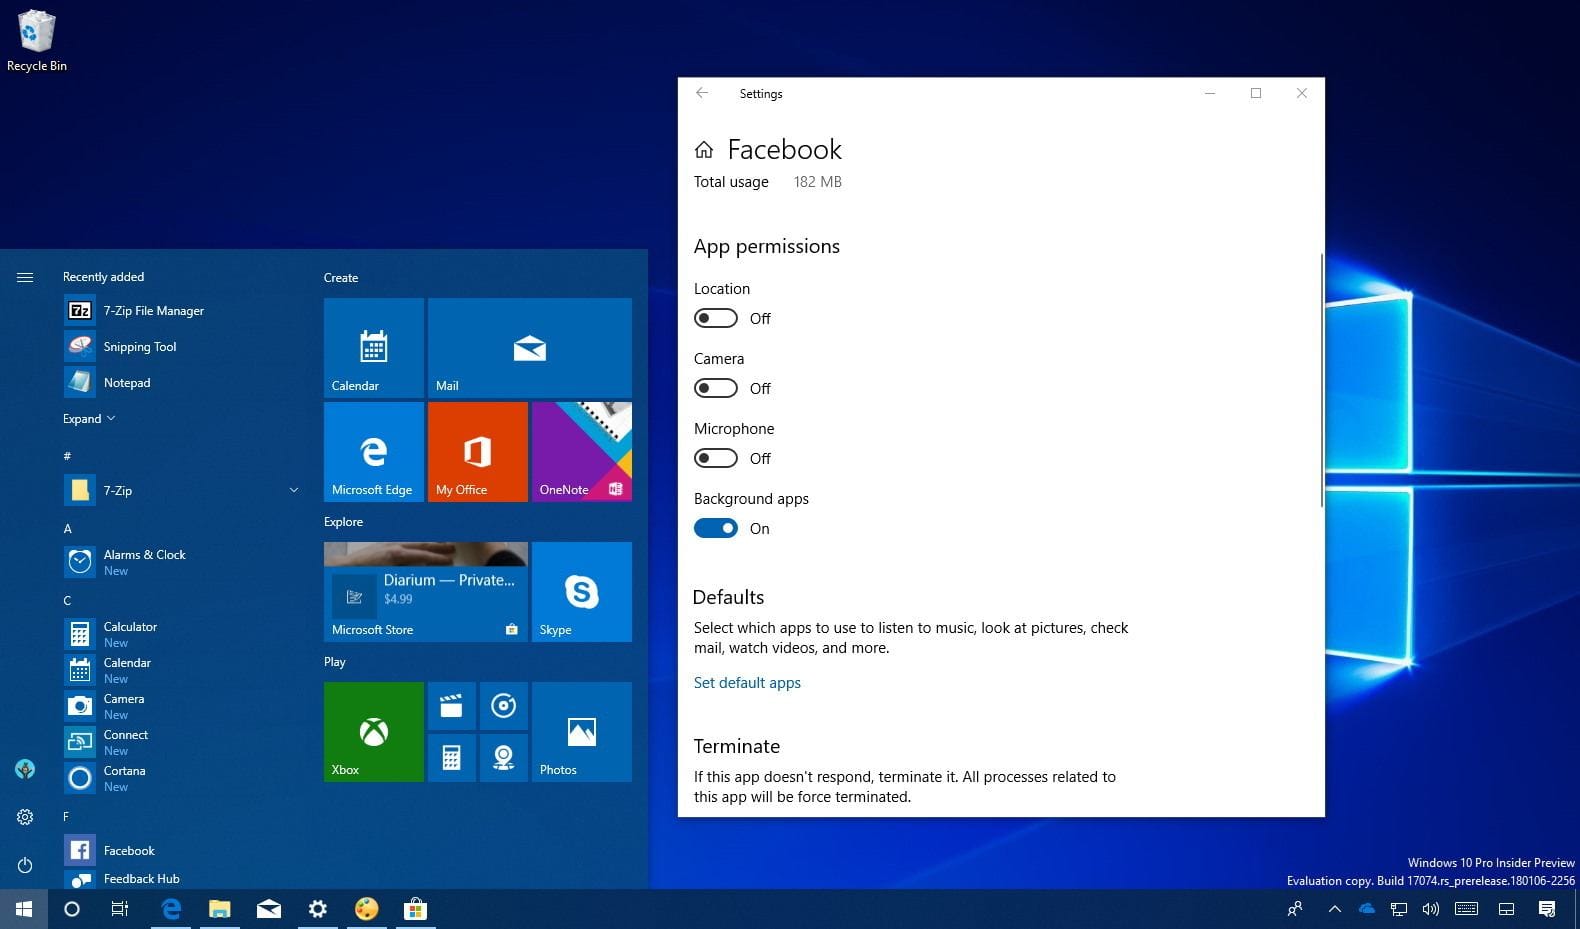
Task: Enable the Microphone permission switch
Action: (x=716, y=458)
